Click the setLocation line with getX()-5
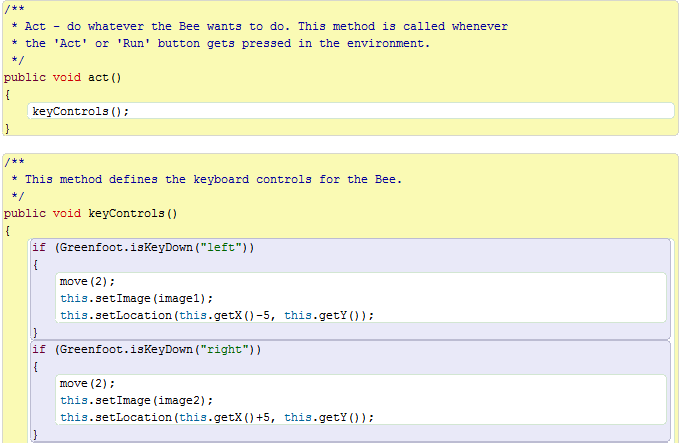681x443 pixels. (x=217, y=315)
